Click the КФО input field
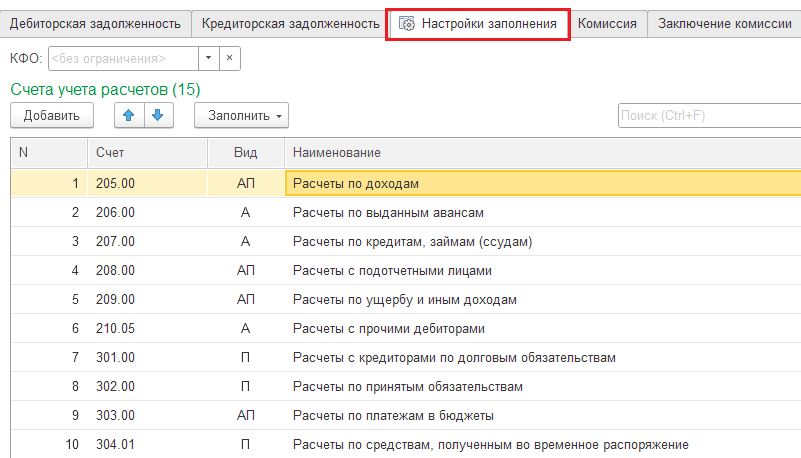This screenshot has width=801, height=458. click(123, 58)
